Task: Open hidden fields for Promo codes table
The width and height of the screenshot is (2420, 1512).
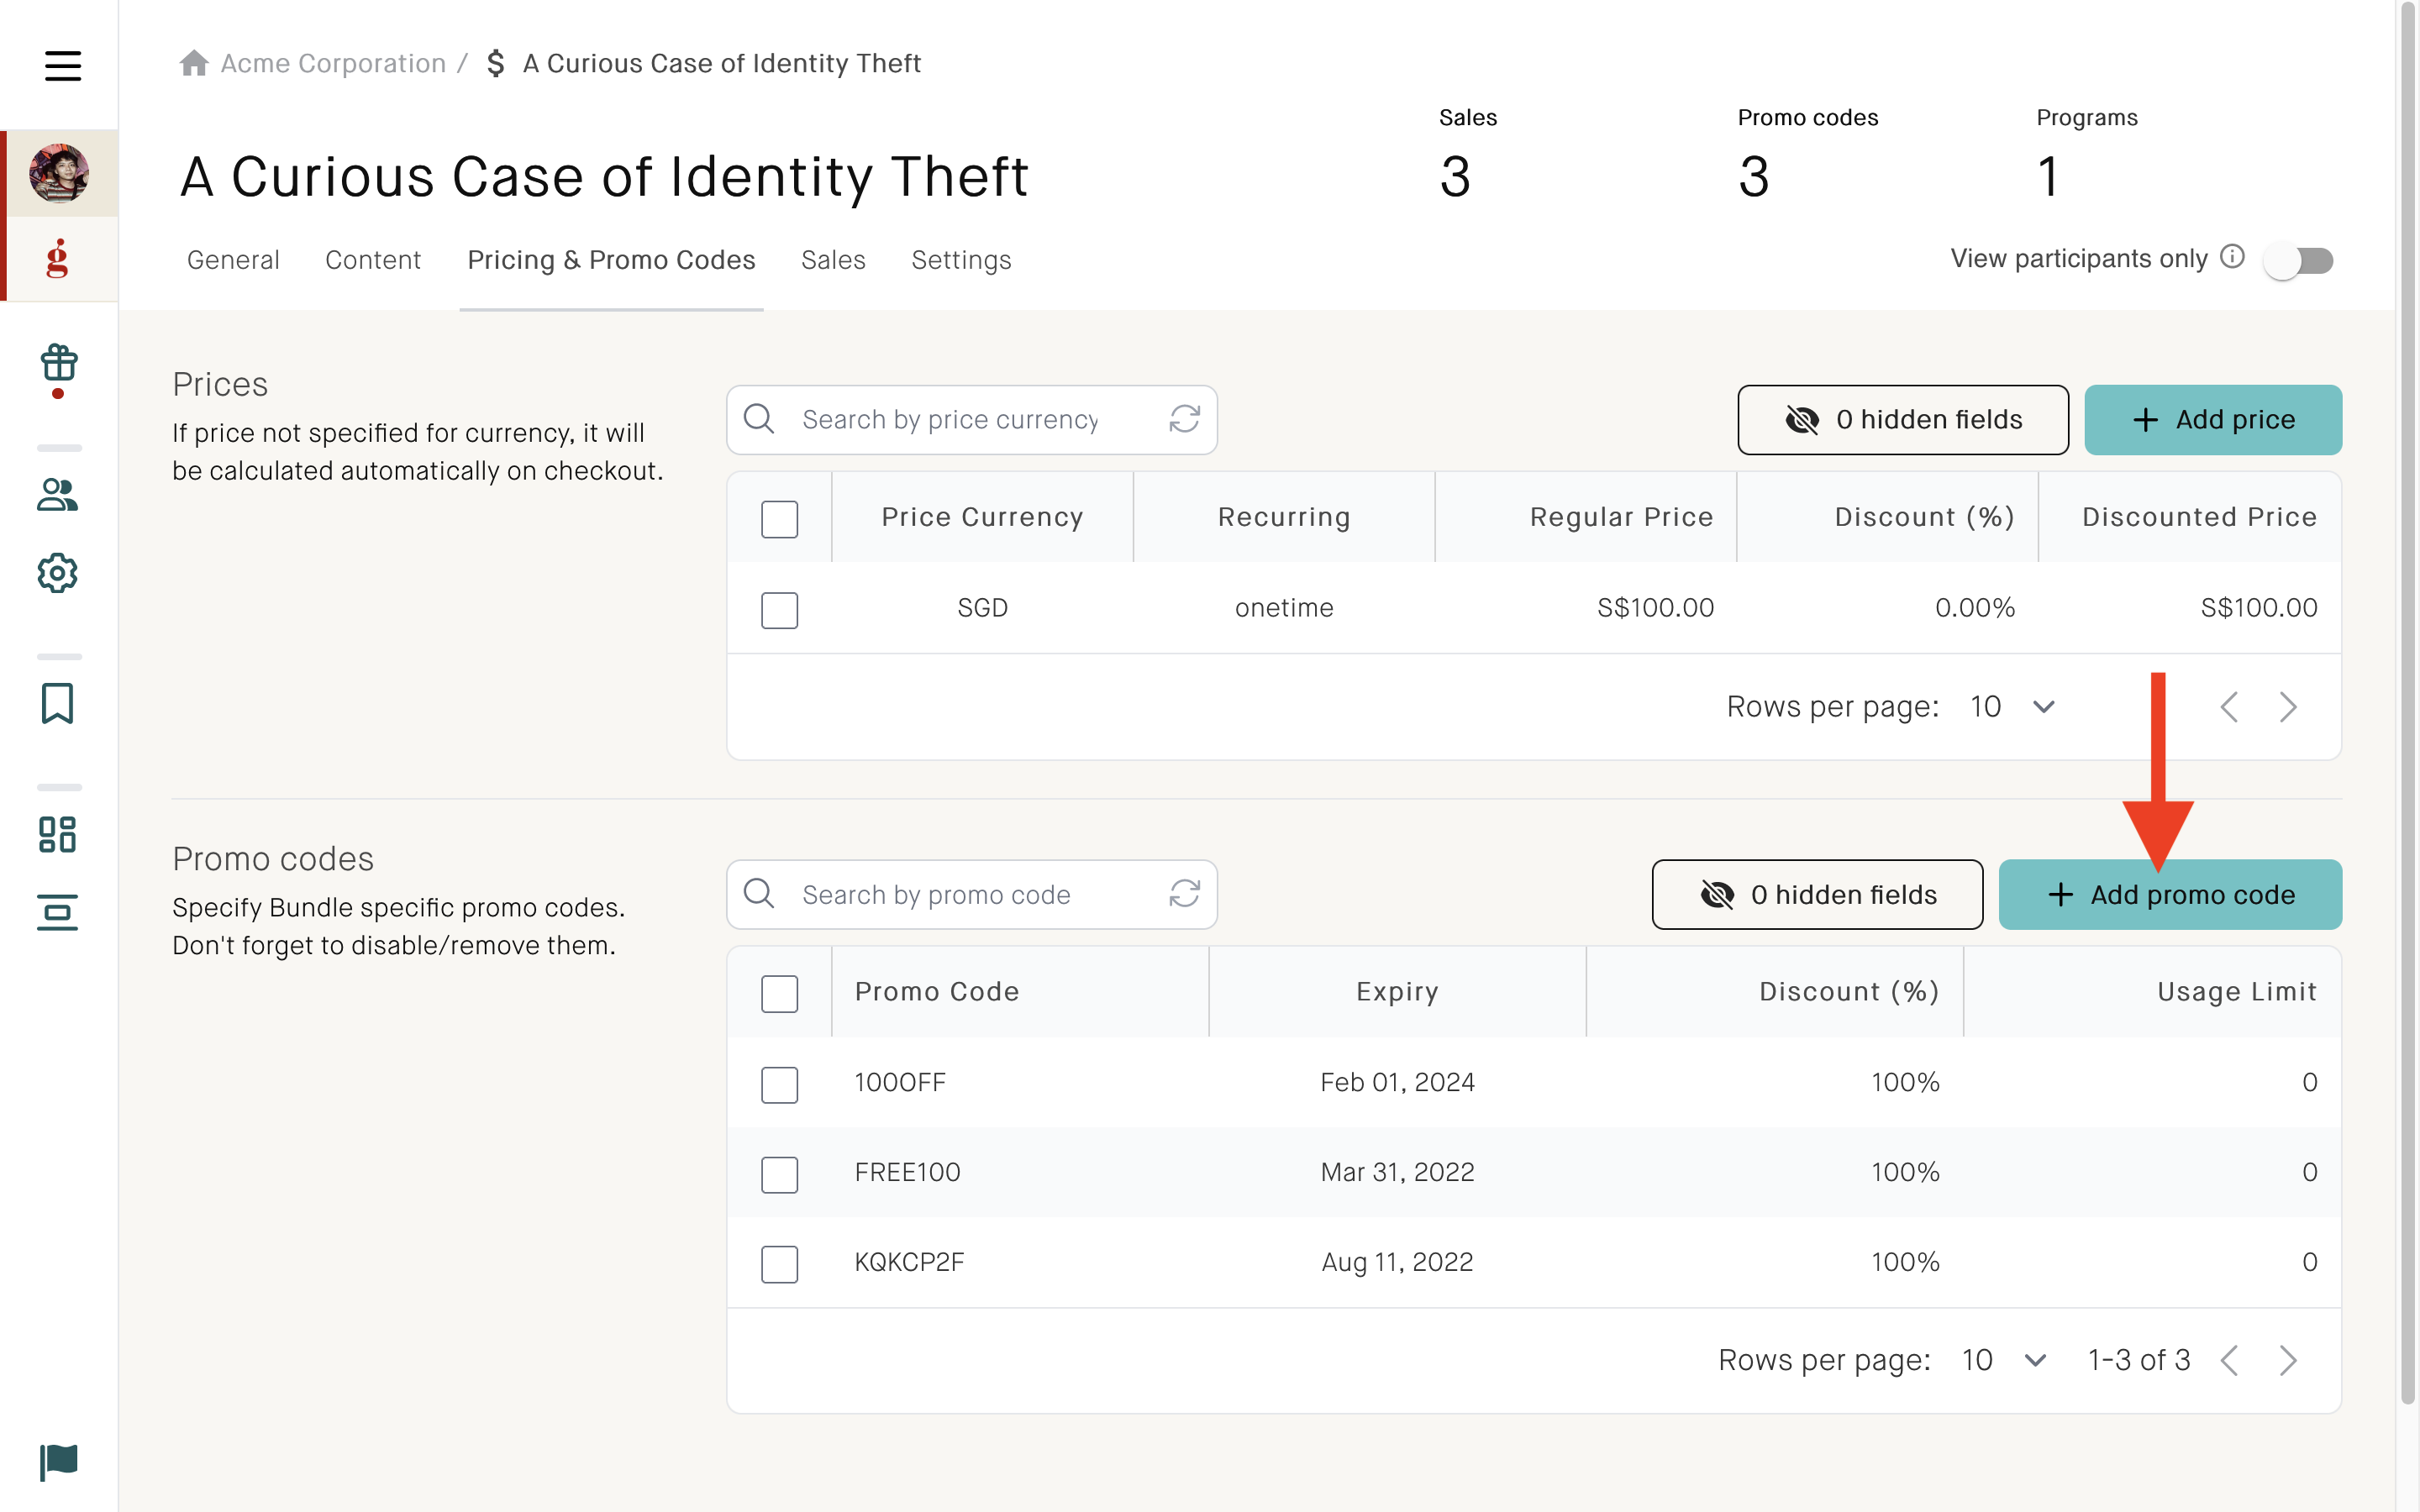Action: tap(1817, 895)
